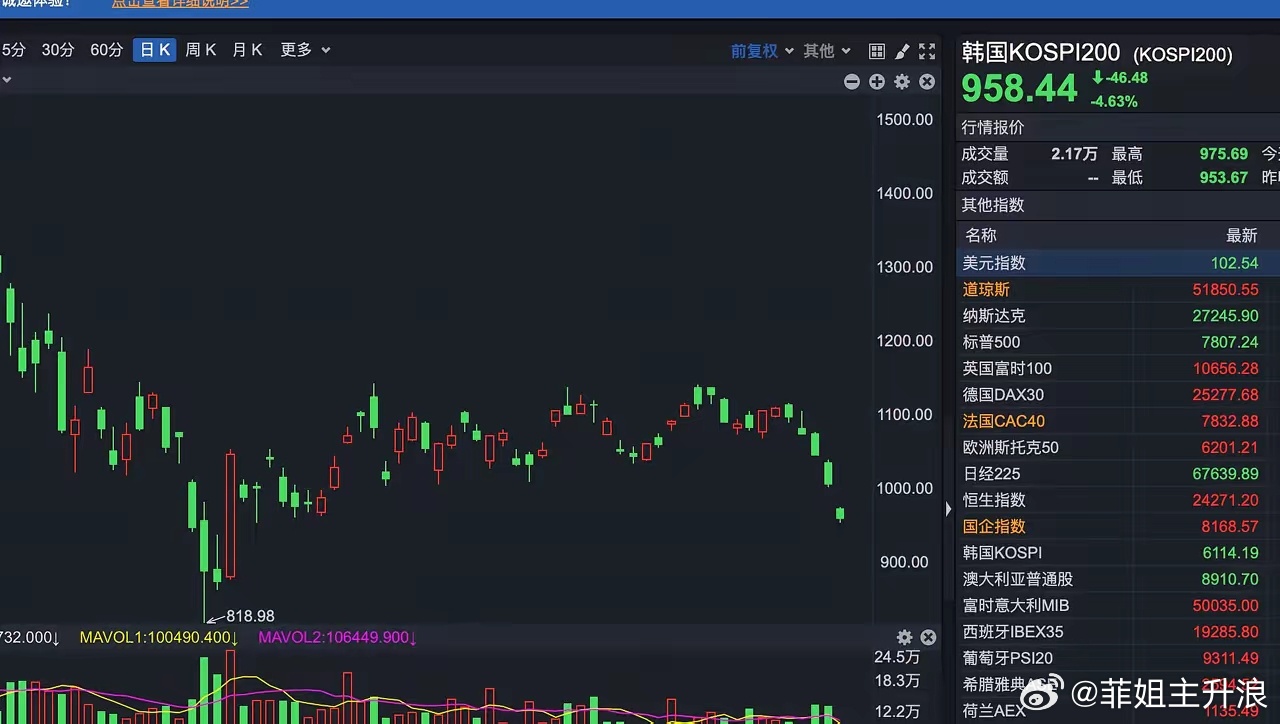
Task: Click the 日经225 latest value 67639.89
Action: tap(1225, 474)
